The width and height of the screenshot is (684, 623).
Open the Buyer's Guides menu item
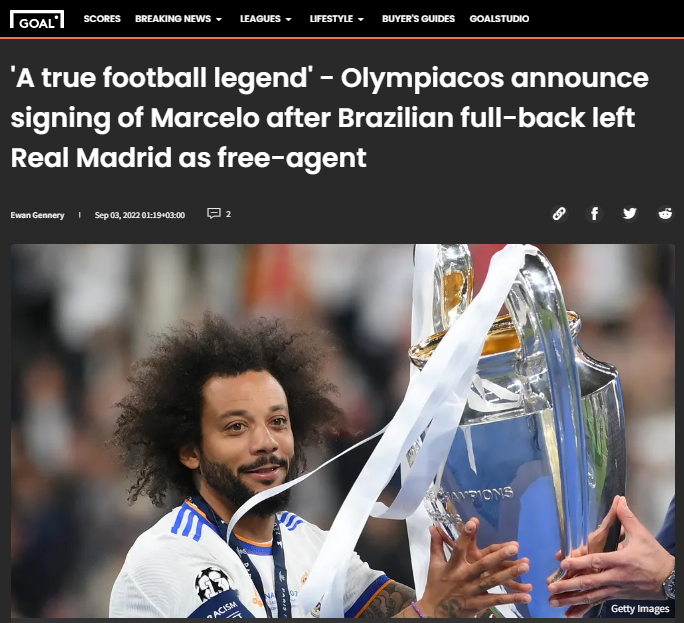(x=418, y=19)
